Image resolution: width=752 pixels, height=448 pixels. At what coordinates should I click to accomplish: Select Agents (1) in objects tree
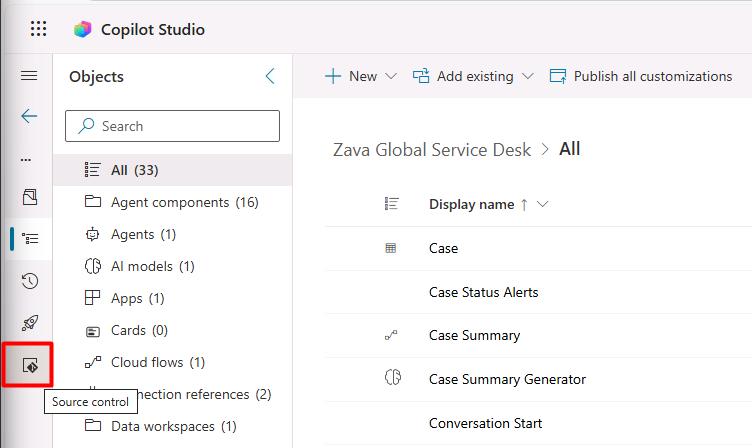click(173, 234)
